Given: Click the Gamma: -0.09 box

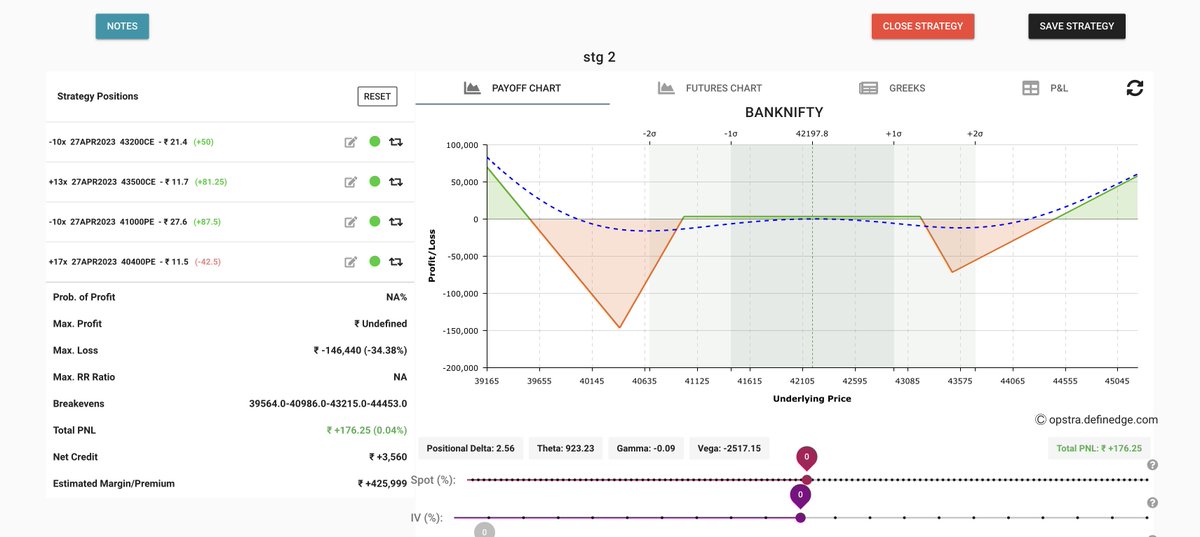Looking at the screenshot, I should (648, 448).
